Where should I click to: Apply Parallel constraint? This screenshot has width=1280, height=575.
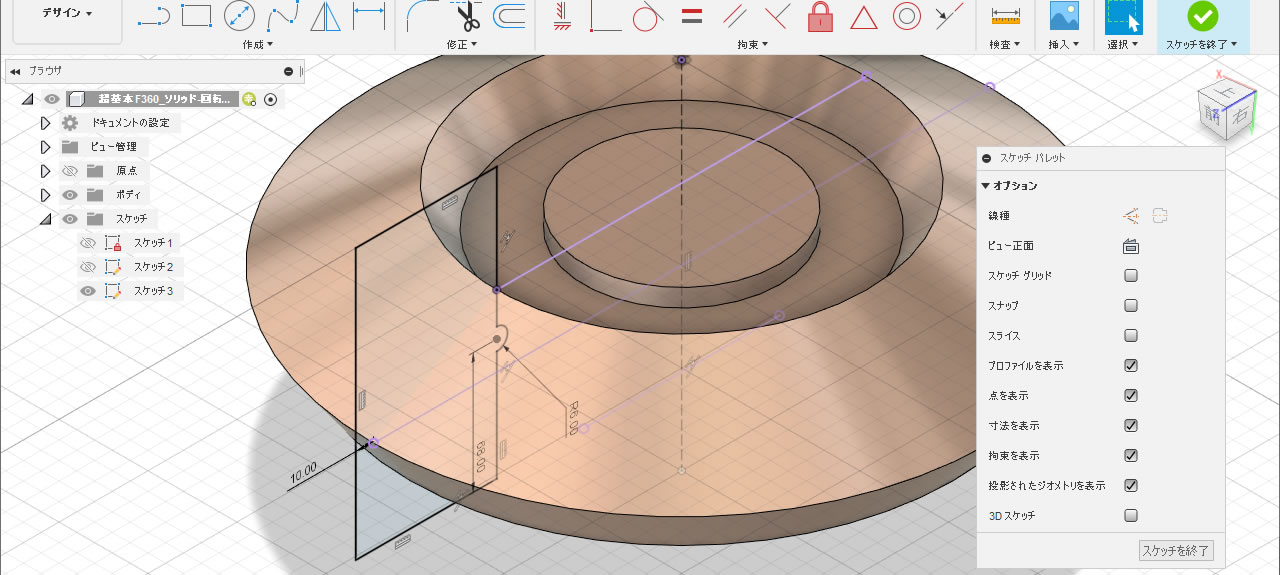734,16
